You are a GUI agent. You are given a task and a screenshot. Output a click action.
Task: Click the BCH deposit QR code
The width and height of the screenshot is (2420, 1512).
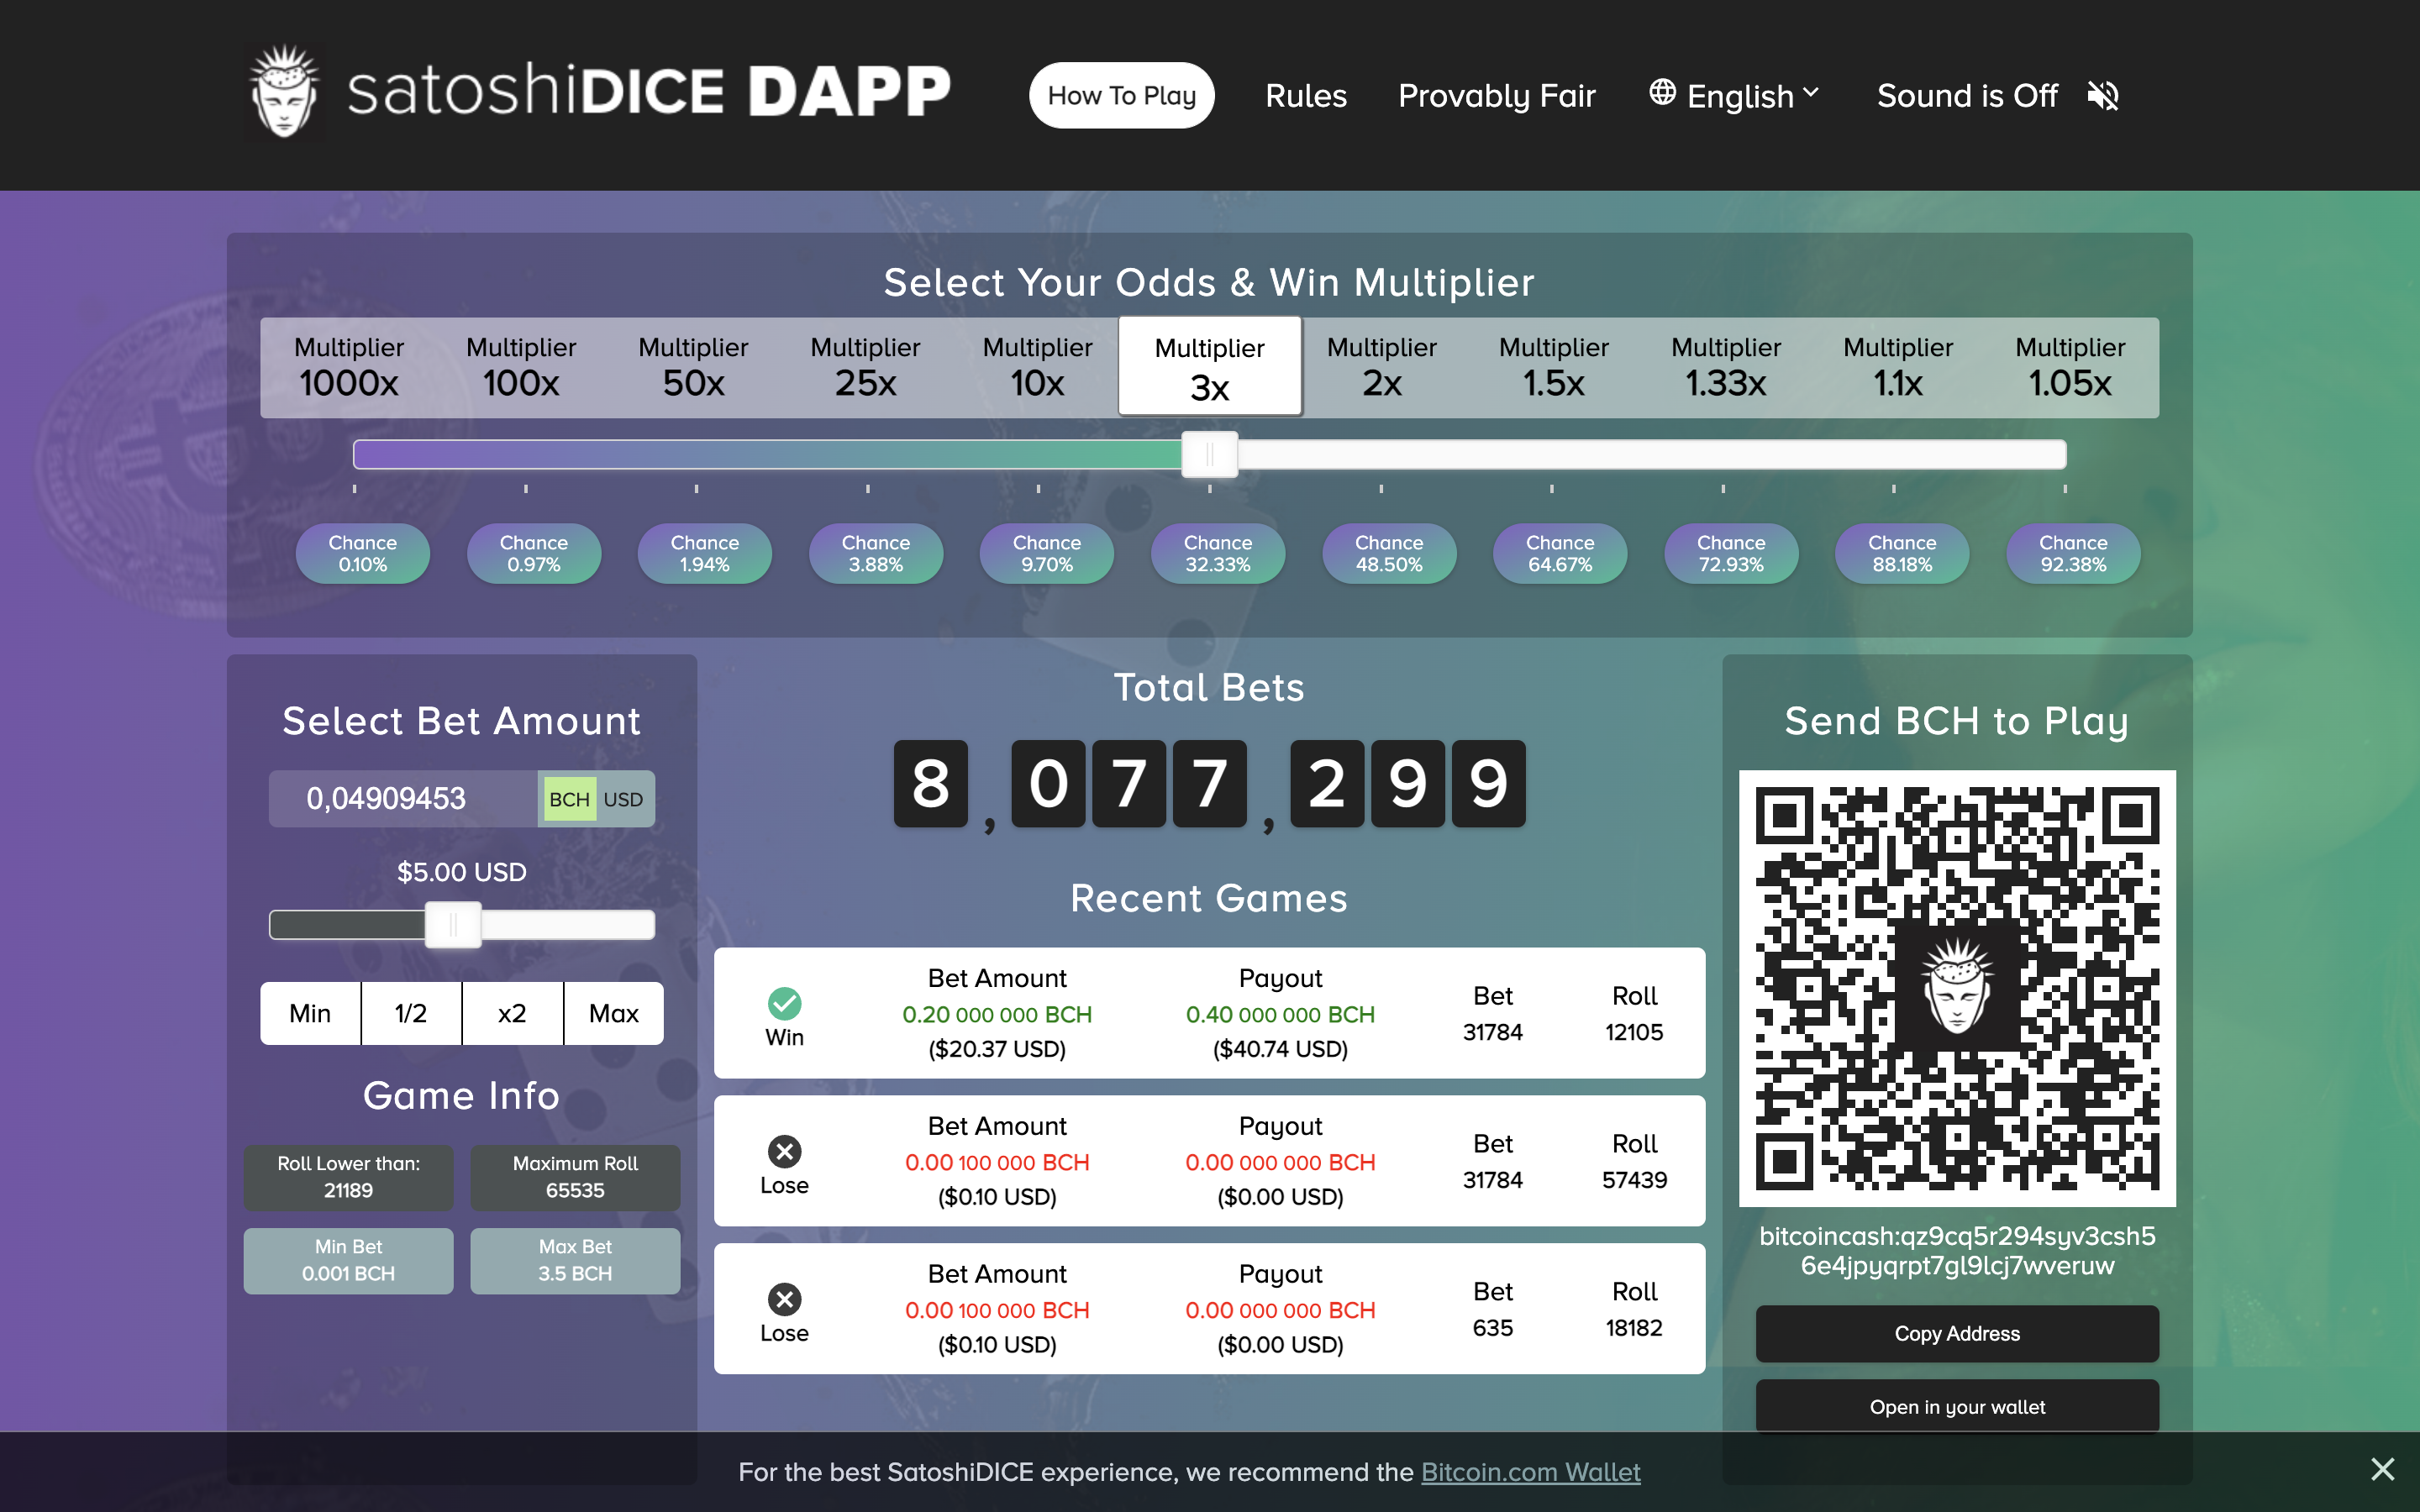(1957, 988)
